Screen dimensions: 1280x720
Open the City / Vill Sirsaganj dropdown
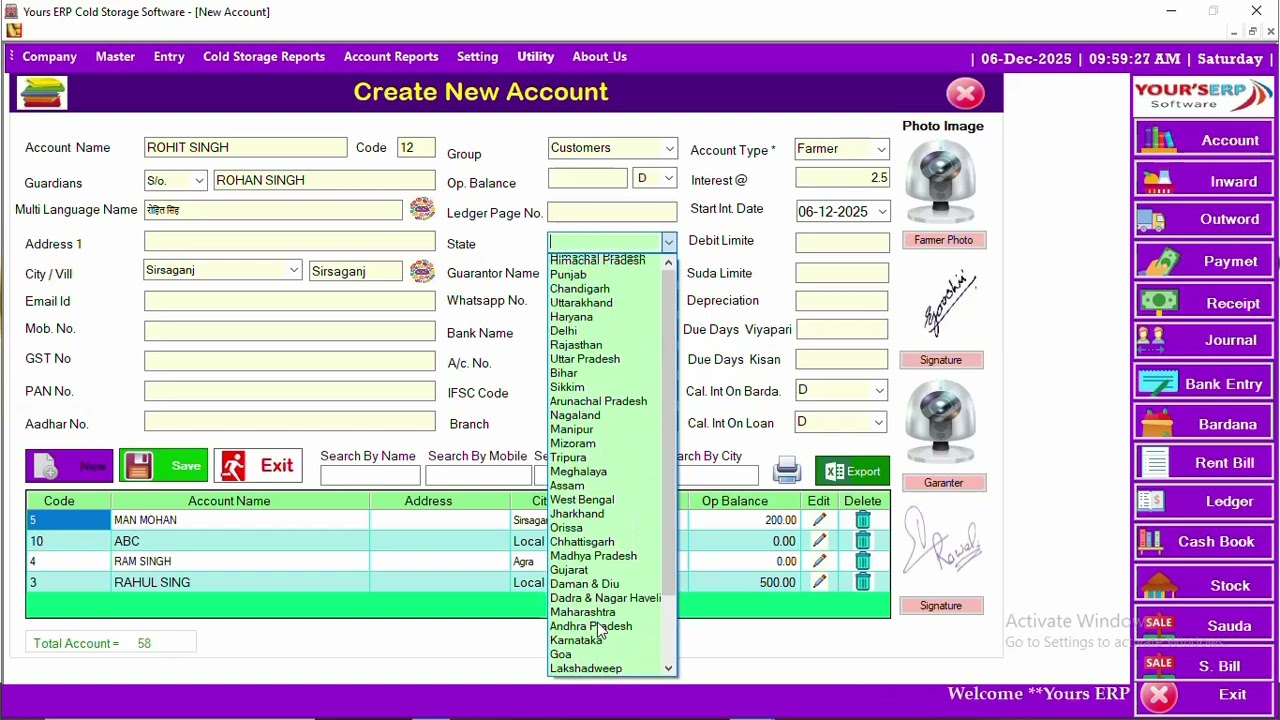293,271
